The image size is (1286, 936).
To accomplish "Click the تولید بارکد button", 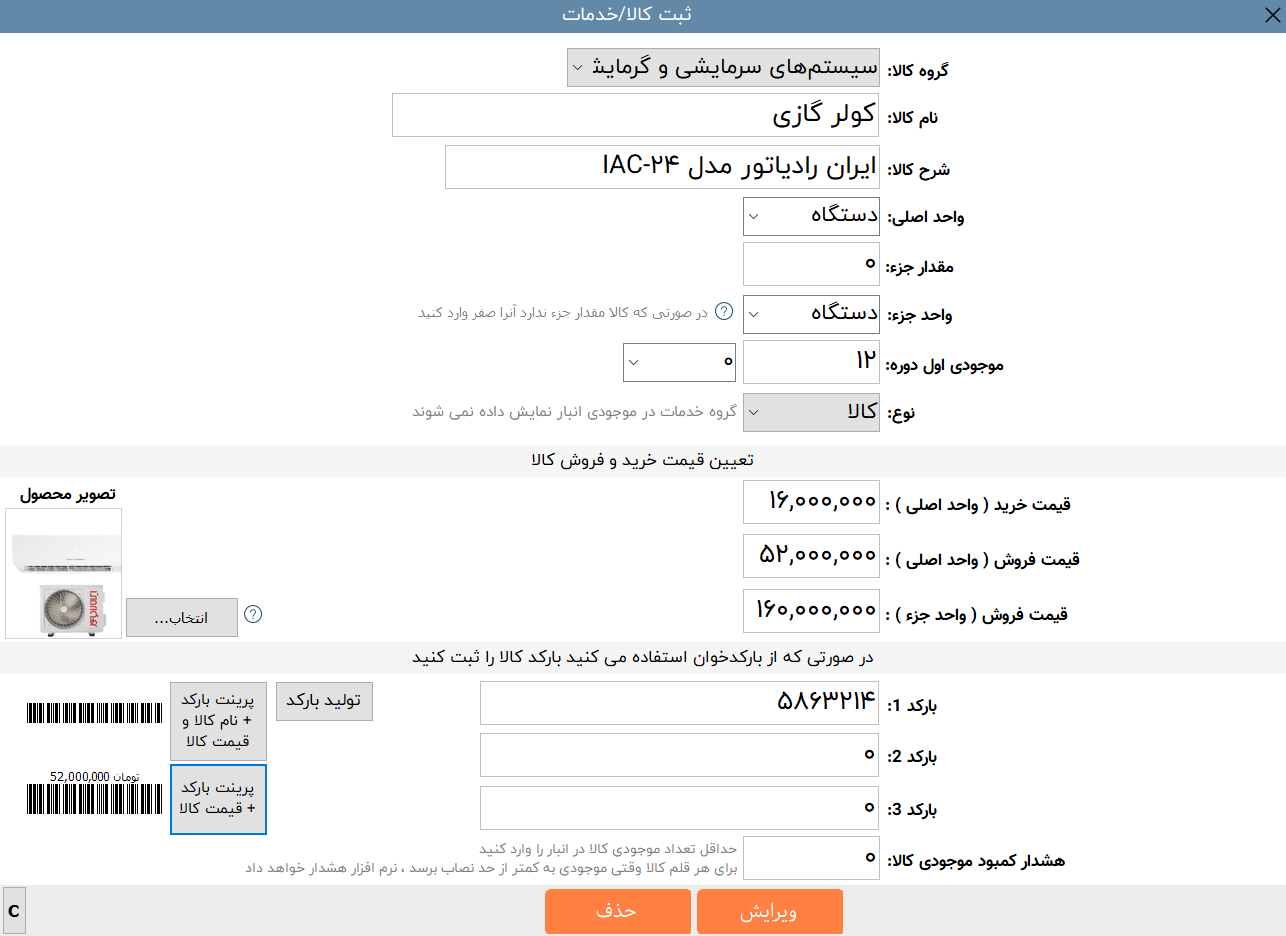I will (x=324, y=701).
